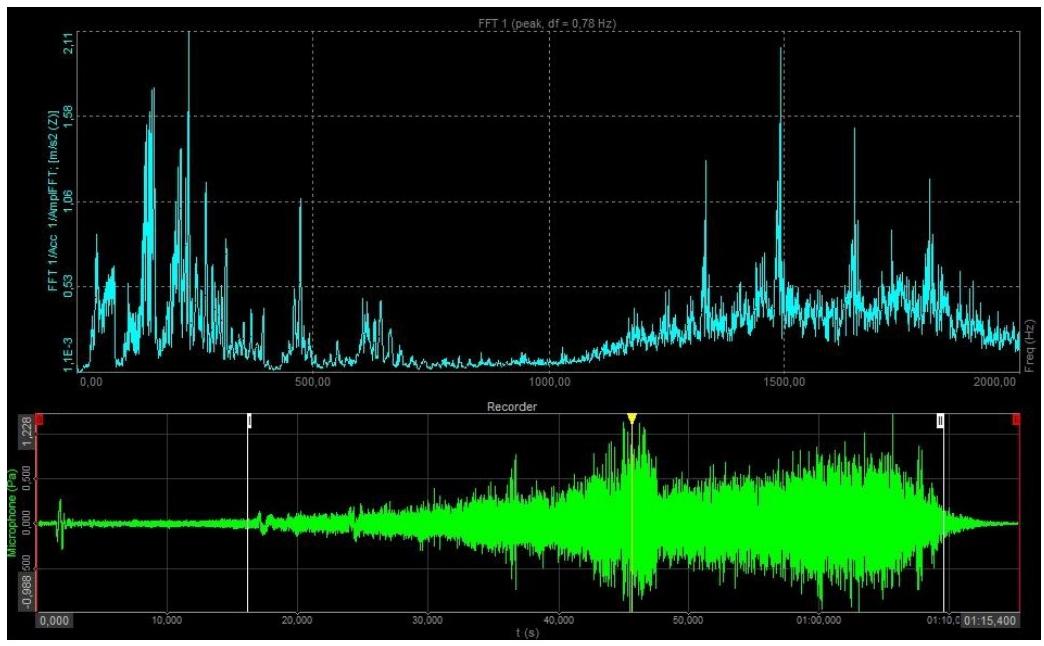Click the FFT 1 graph title
1044x646 pixels.
tap(547, 23)
